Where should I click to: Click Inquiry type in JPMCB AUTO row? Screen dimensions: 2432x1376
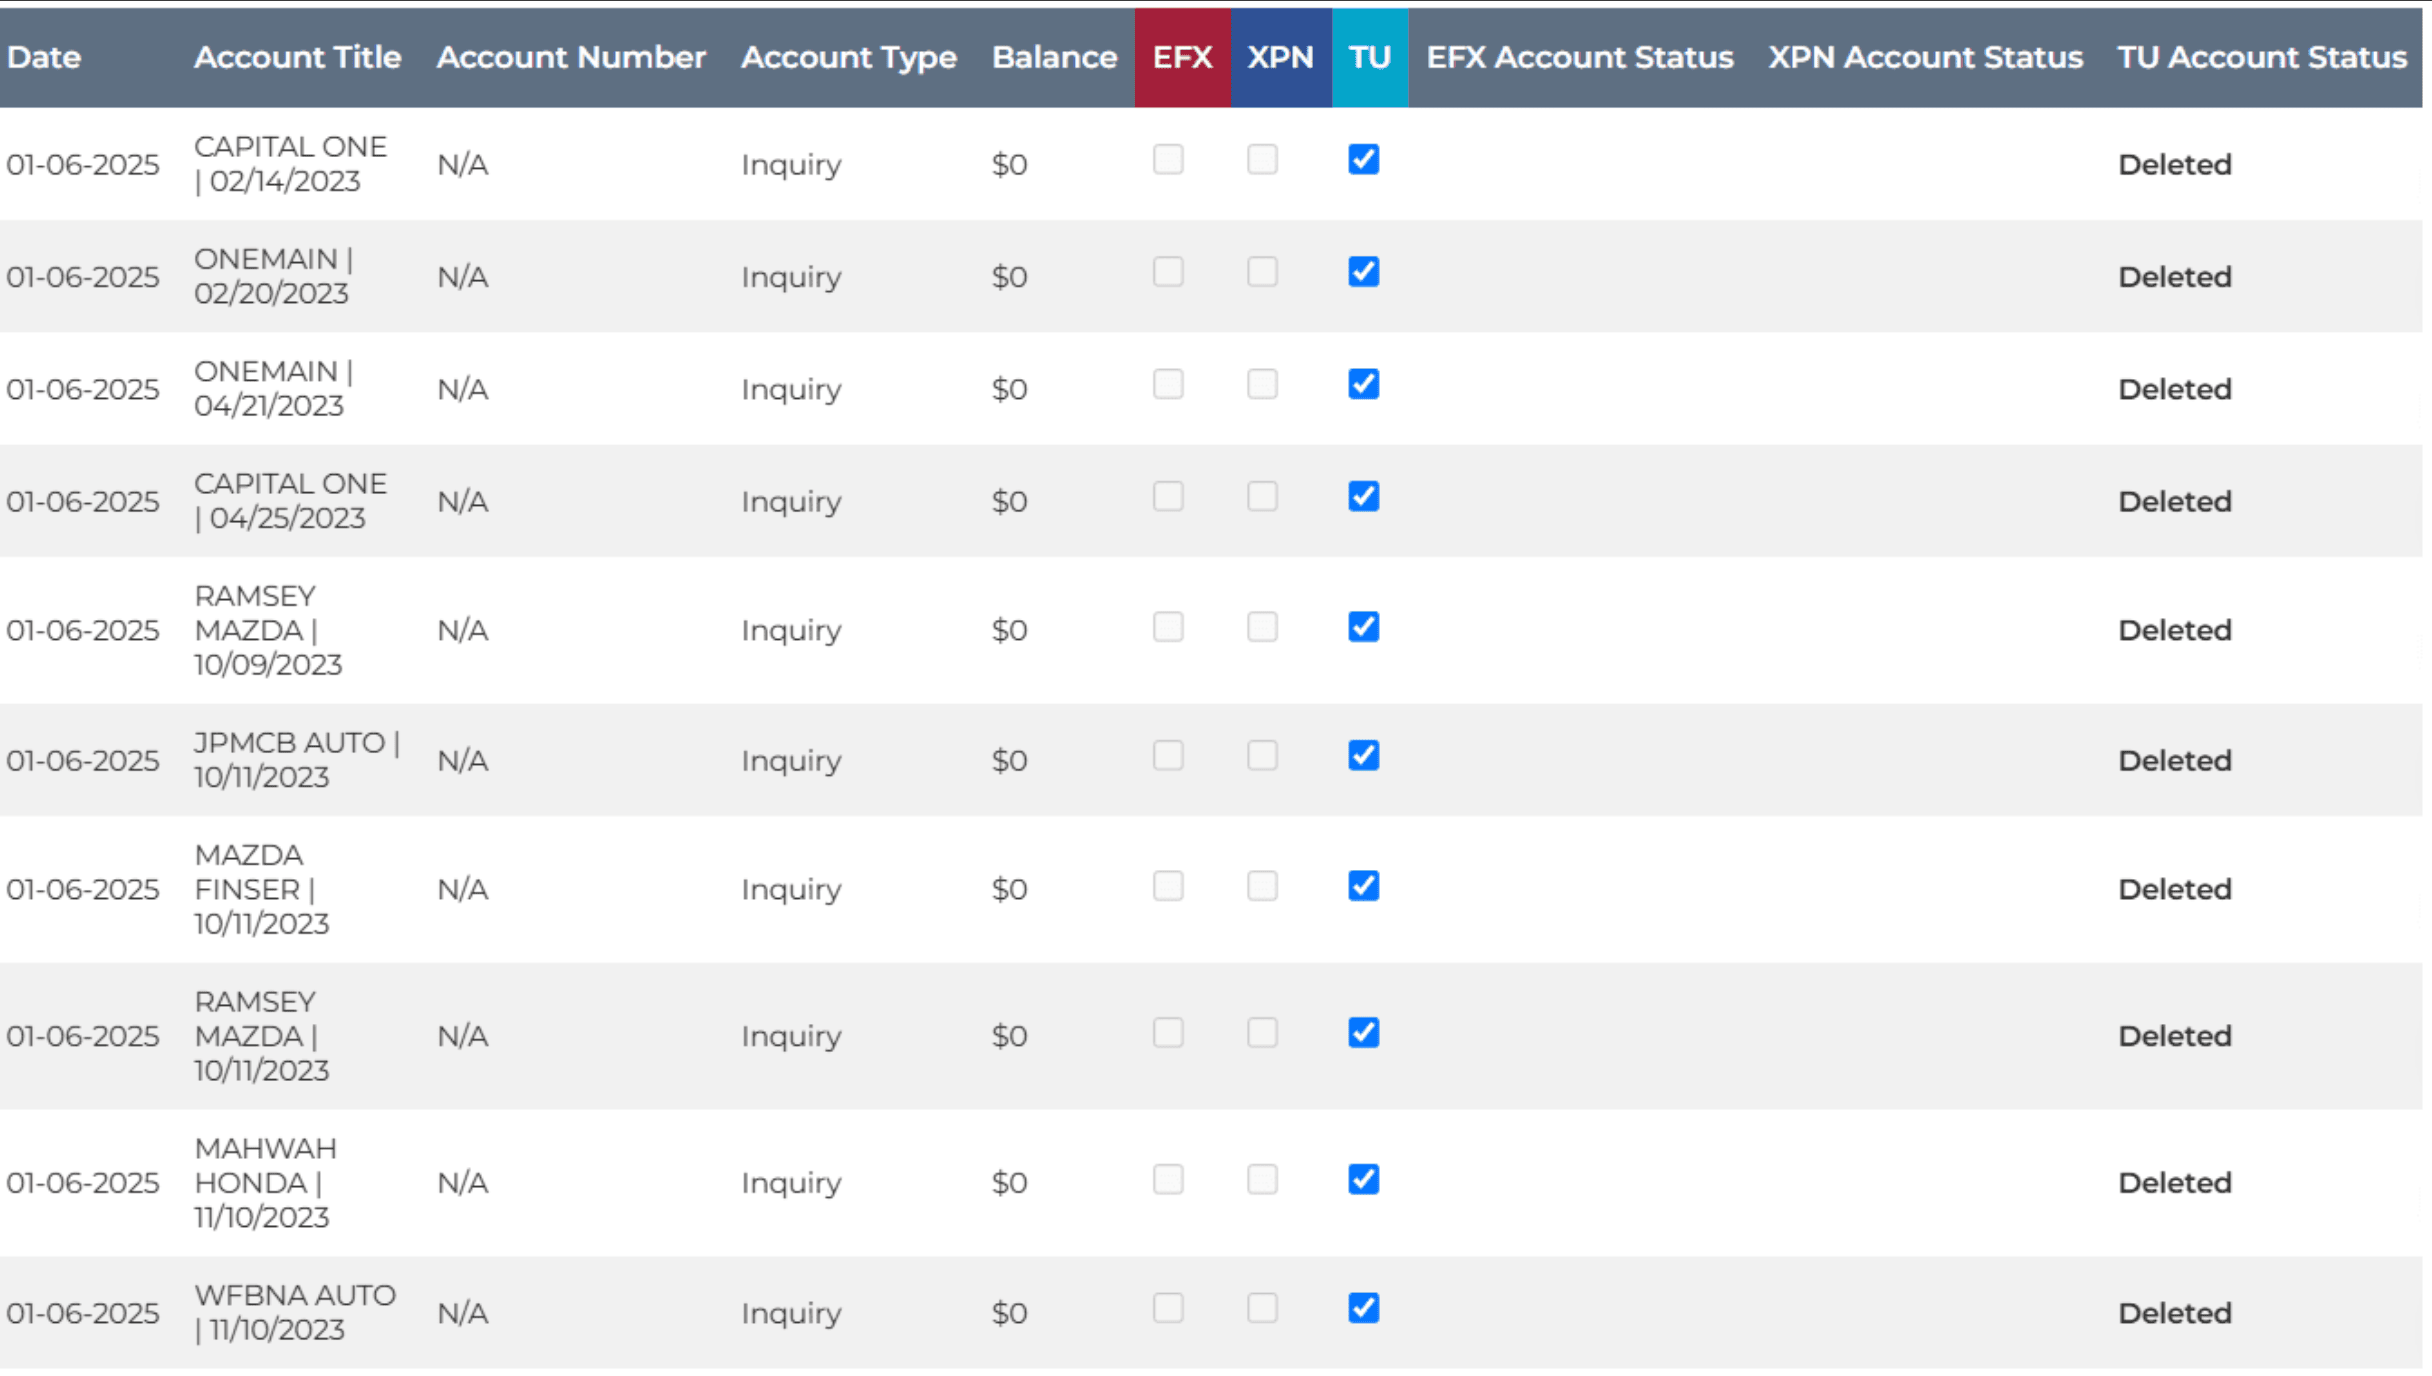coord(791,762)
